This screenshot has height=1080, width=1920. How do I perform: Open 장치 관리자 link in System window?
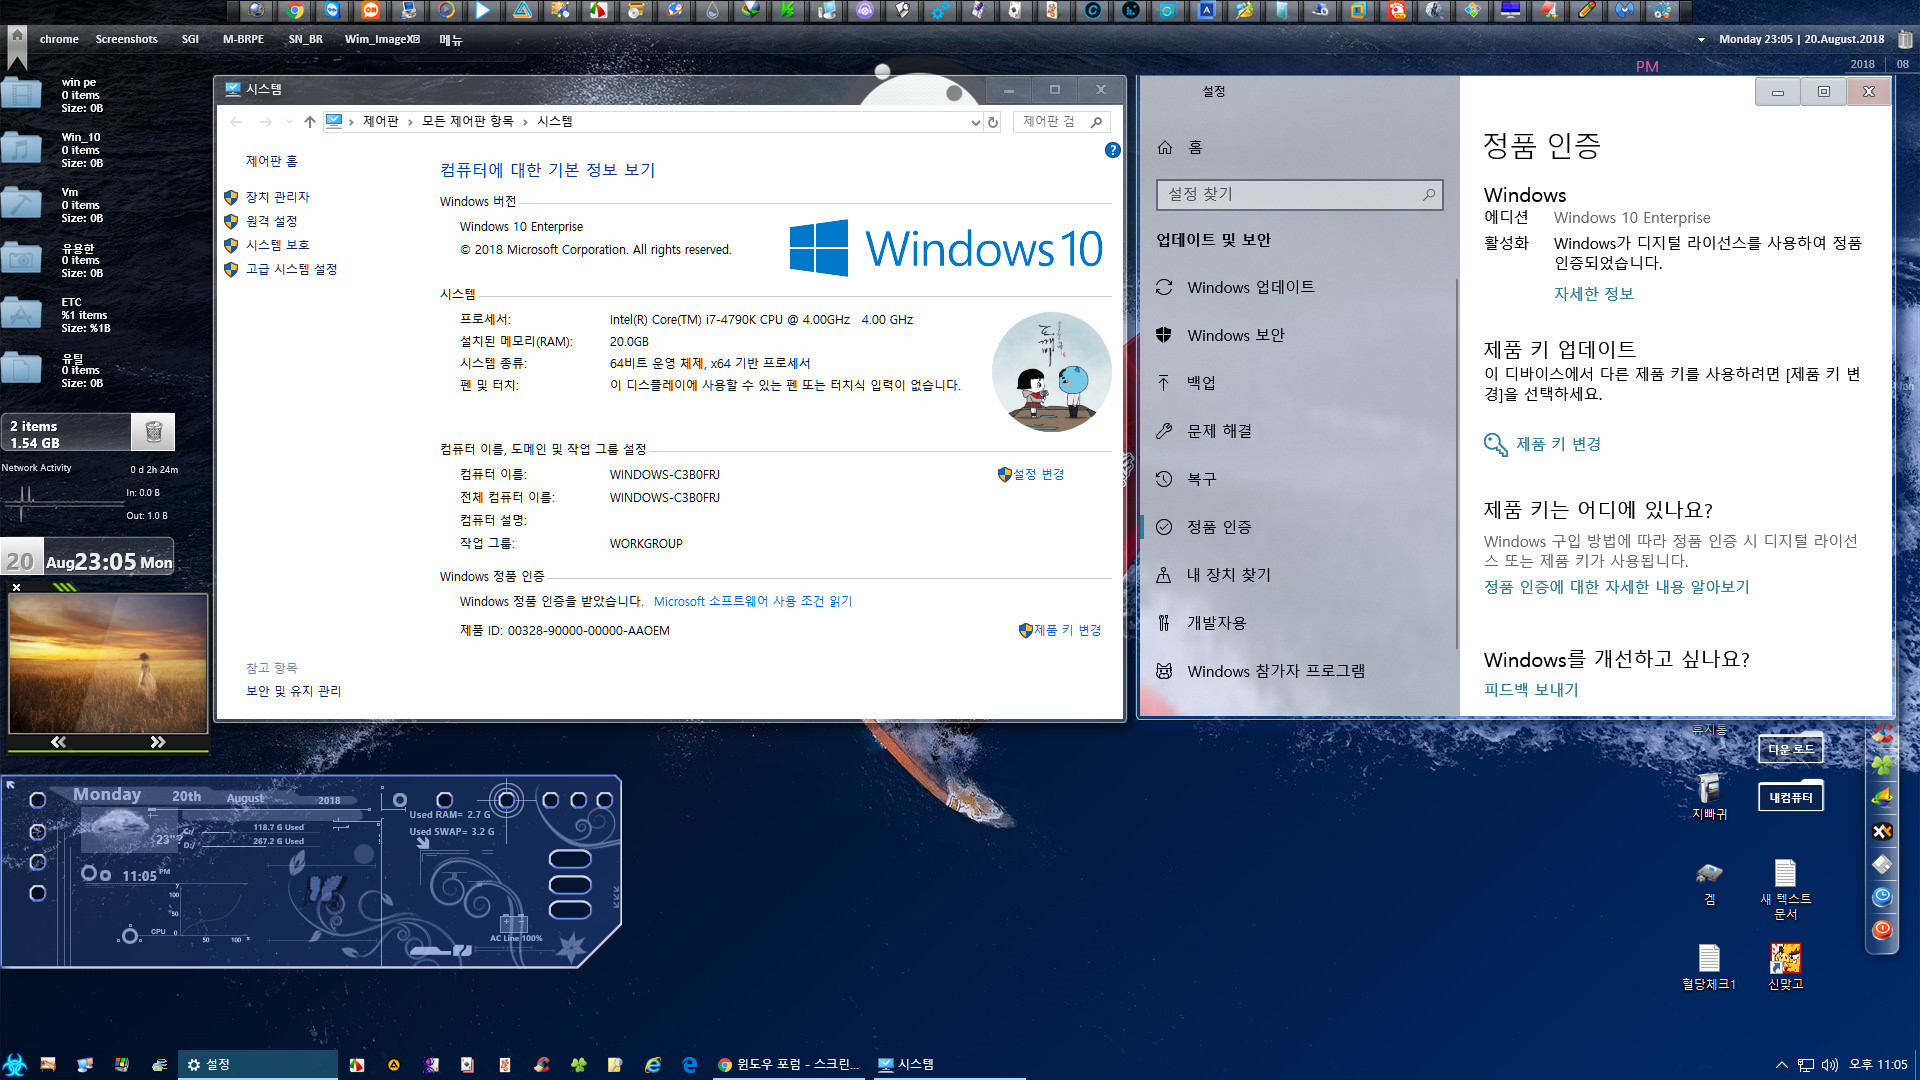278,197
